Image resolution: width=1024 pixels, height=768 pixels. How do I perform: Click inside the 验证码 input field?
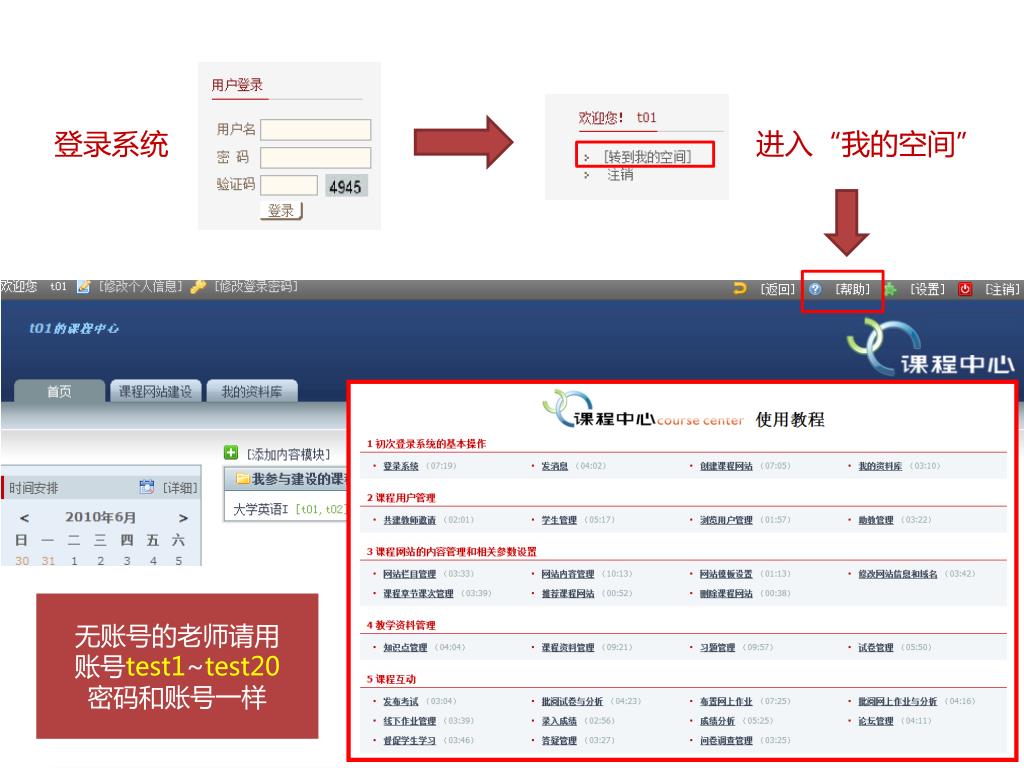[289, 185]
